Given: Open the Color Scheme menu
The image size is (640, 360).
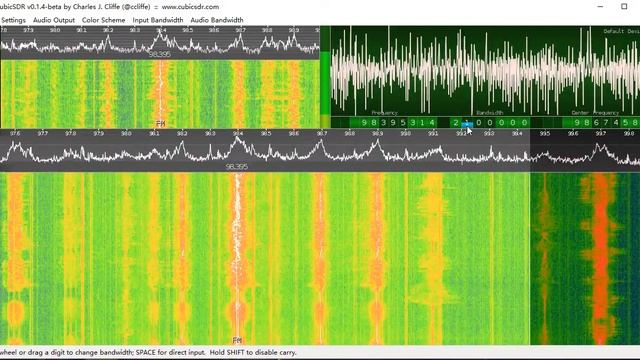Looking at the screenshot, I should pos(103,20).
